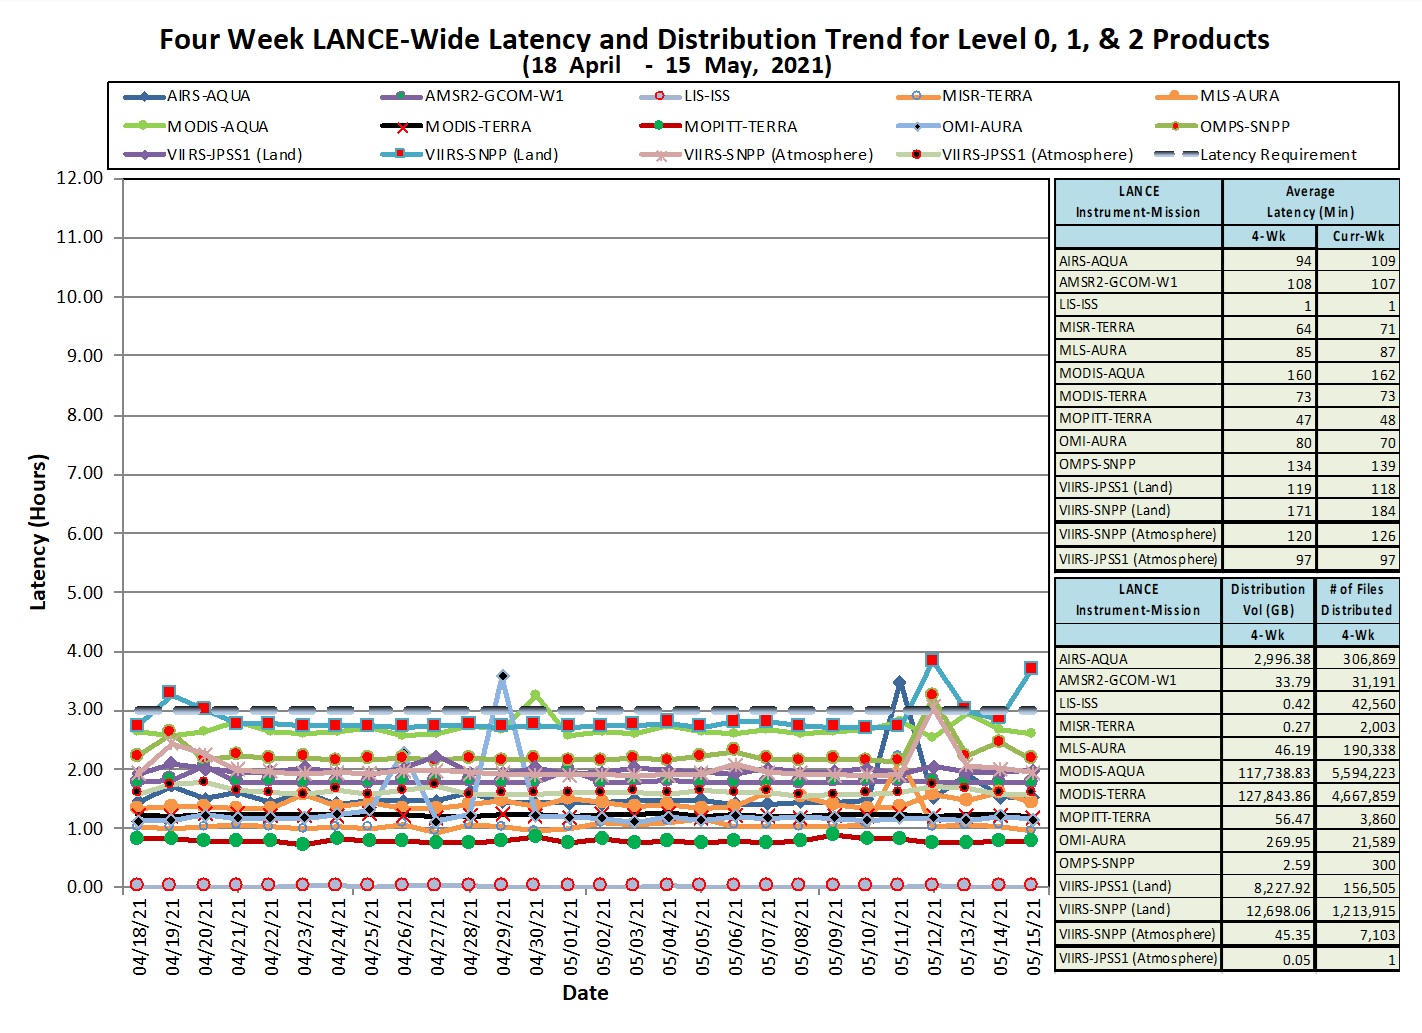The height and width of the screenshot is (1033, 1422).
Task: Click the Curr-Wk column header
Action: click(1358, 237)
